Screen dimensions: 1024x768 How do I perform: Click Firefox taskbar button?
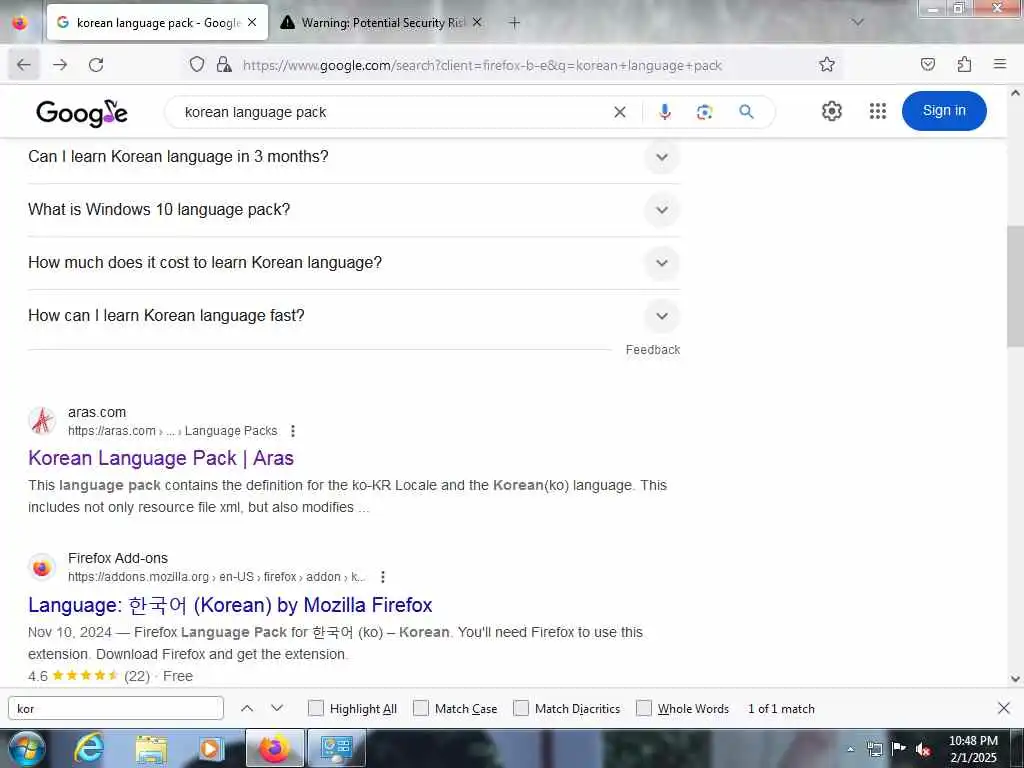pyautogui.click(x=274, y=748)
